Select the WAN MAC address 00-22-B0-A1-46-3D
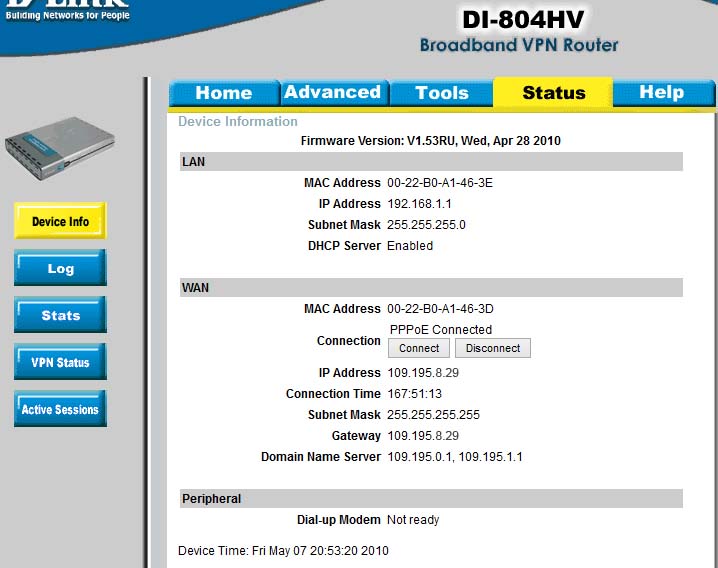Viewport: 718px width, 568px height. [x=440, y=309]
